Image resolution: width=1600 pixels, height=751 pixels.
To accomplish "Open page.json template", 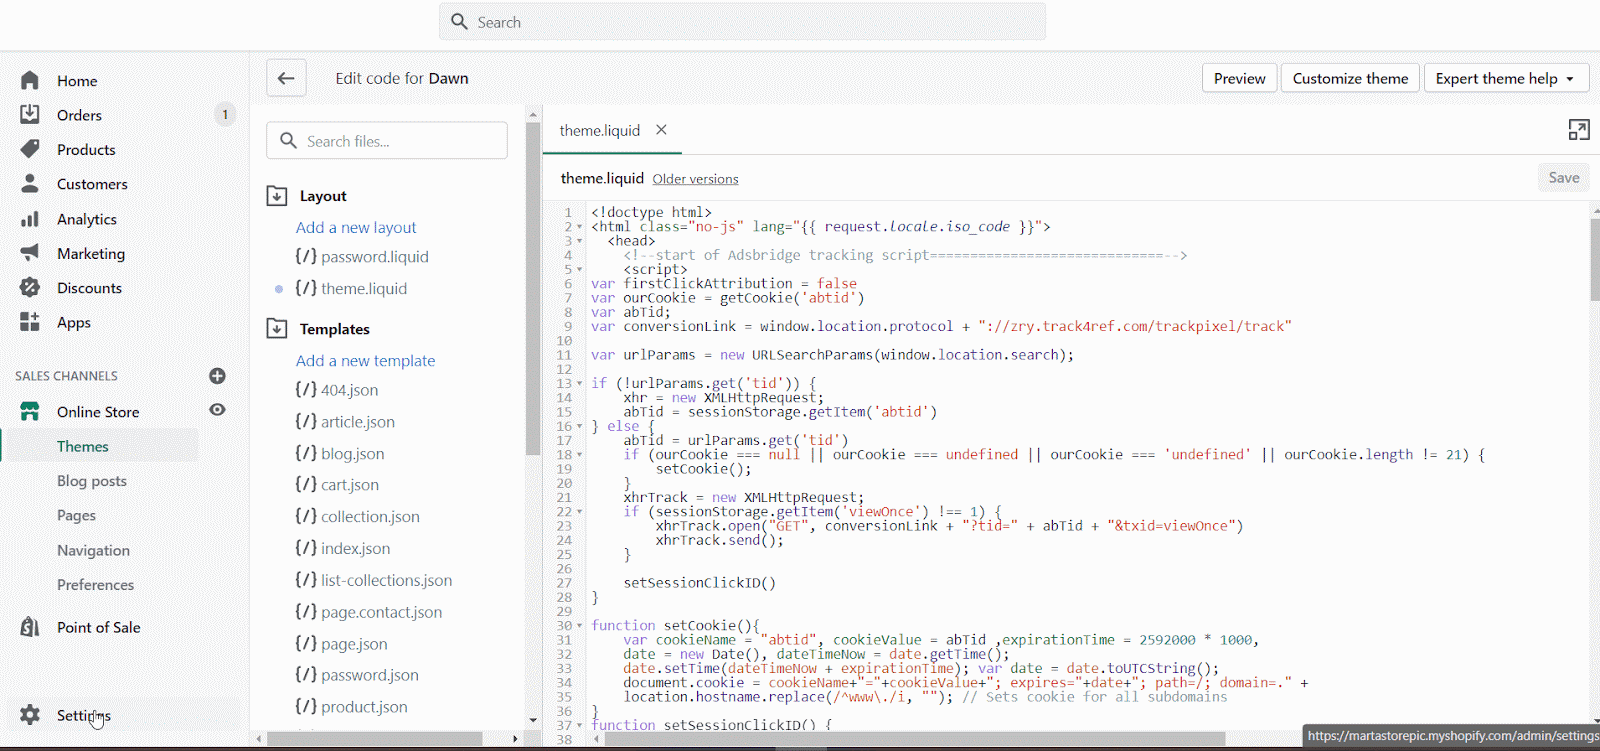I will coord(341,644).
